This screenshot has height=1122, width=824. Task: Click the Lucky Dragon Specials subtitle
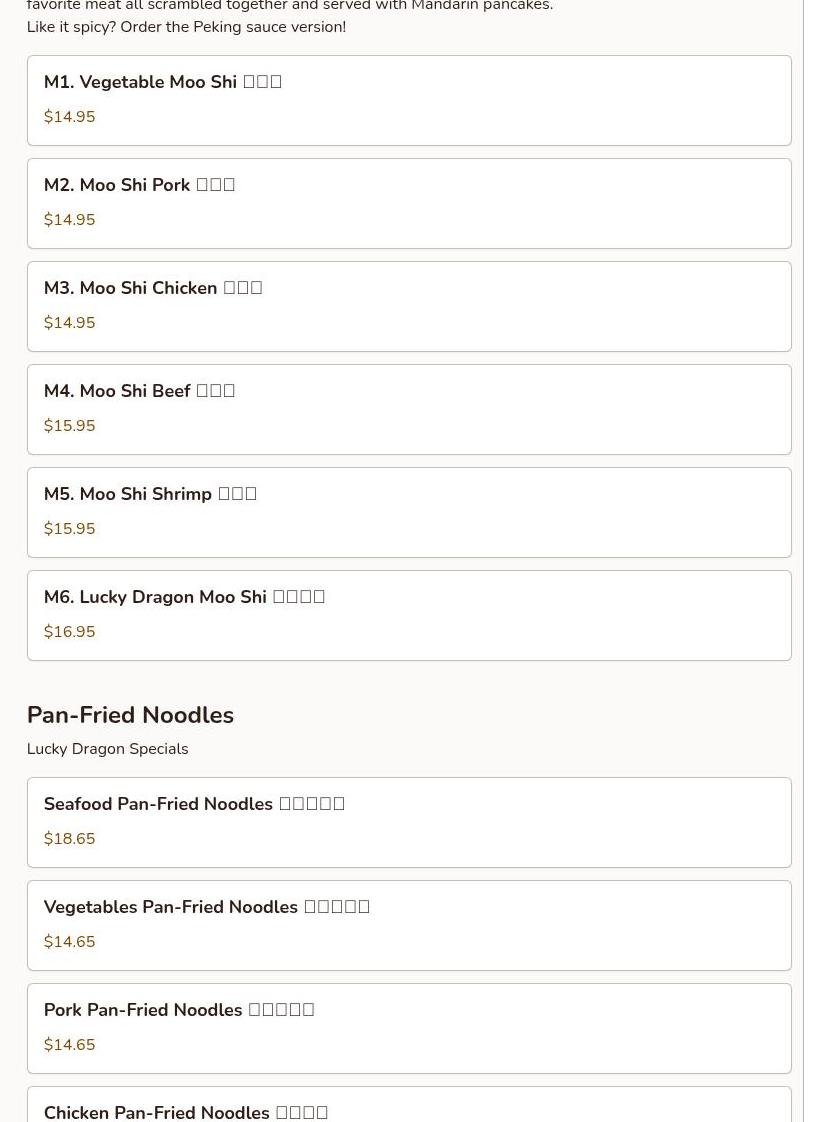coord(107,749)
